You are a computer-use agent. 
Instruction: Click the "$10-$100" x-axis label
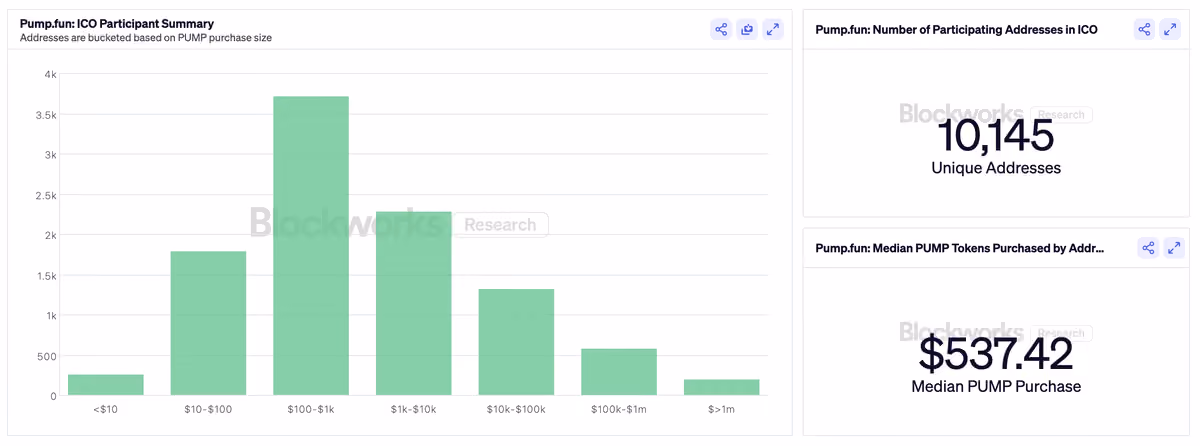208,411
